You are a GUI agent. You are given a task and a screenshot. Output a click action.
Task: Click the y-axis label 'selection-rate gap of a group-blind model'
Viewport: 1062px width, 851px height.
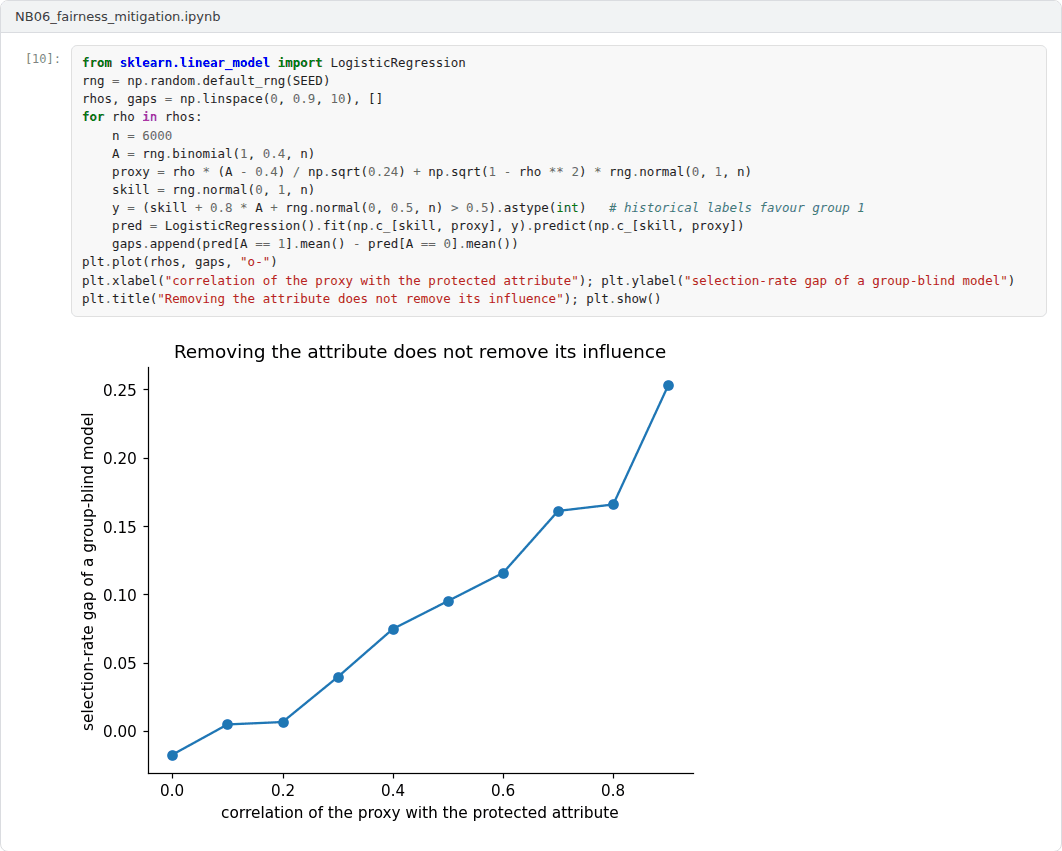(88, 572)
